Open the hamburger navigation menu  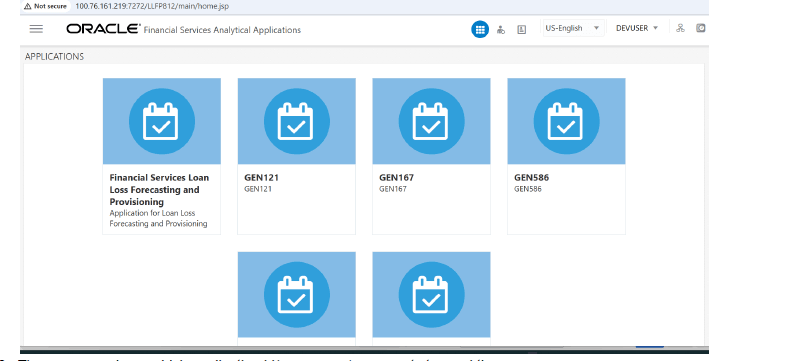[x=36, y=29]
